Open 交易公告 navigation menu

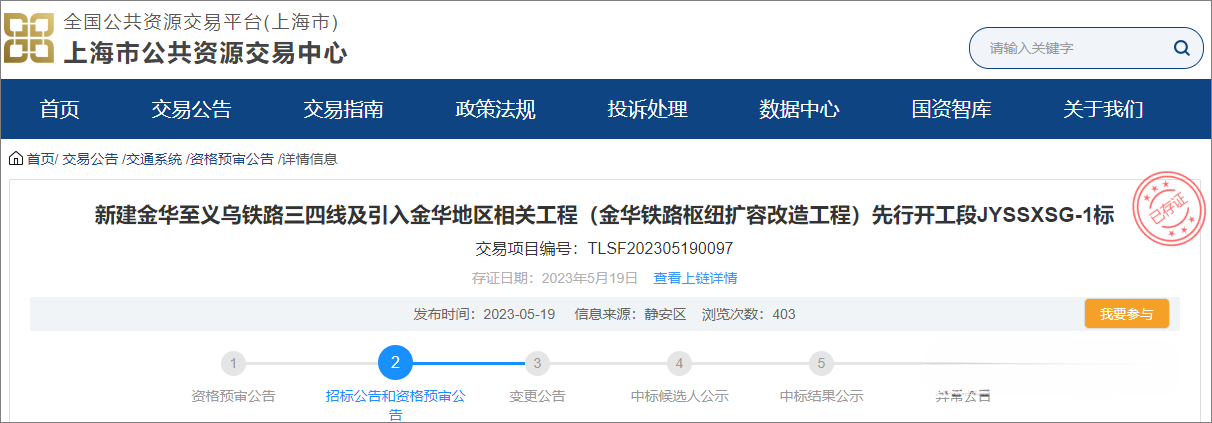coord(191,109)
